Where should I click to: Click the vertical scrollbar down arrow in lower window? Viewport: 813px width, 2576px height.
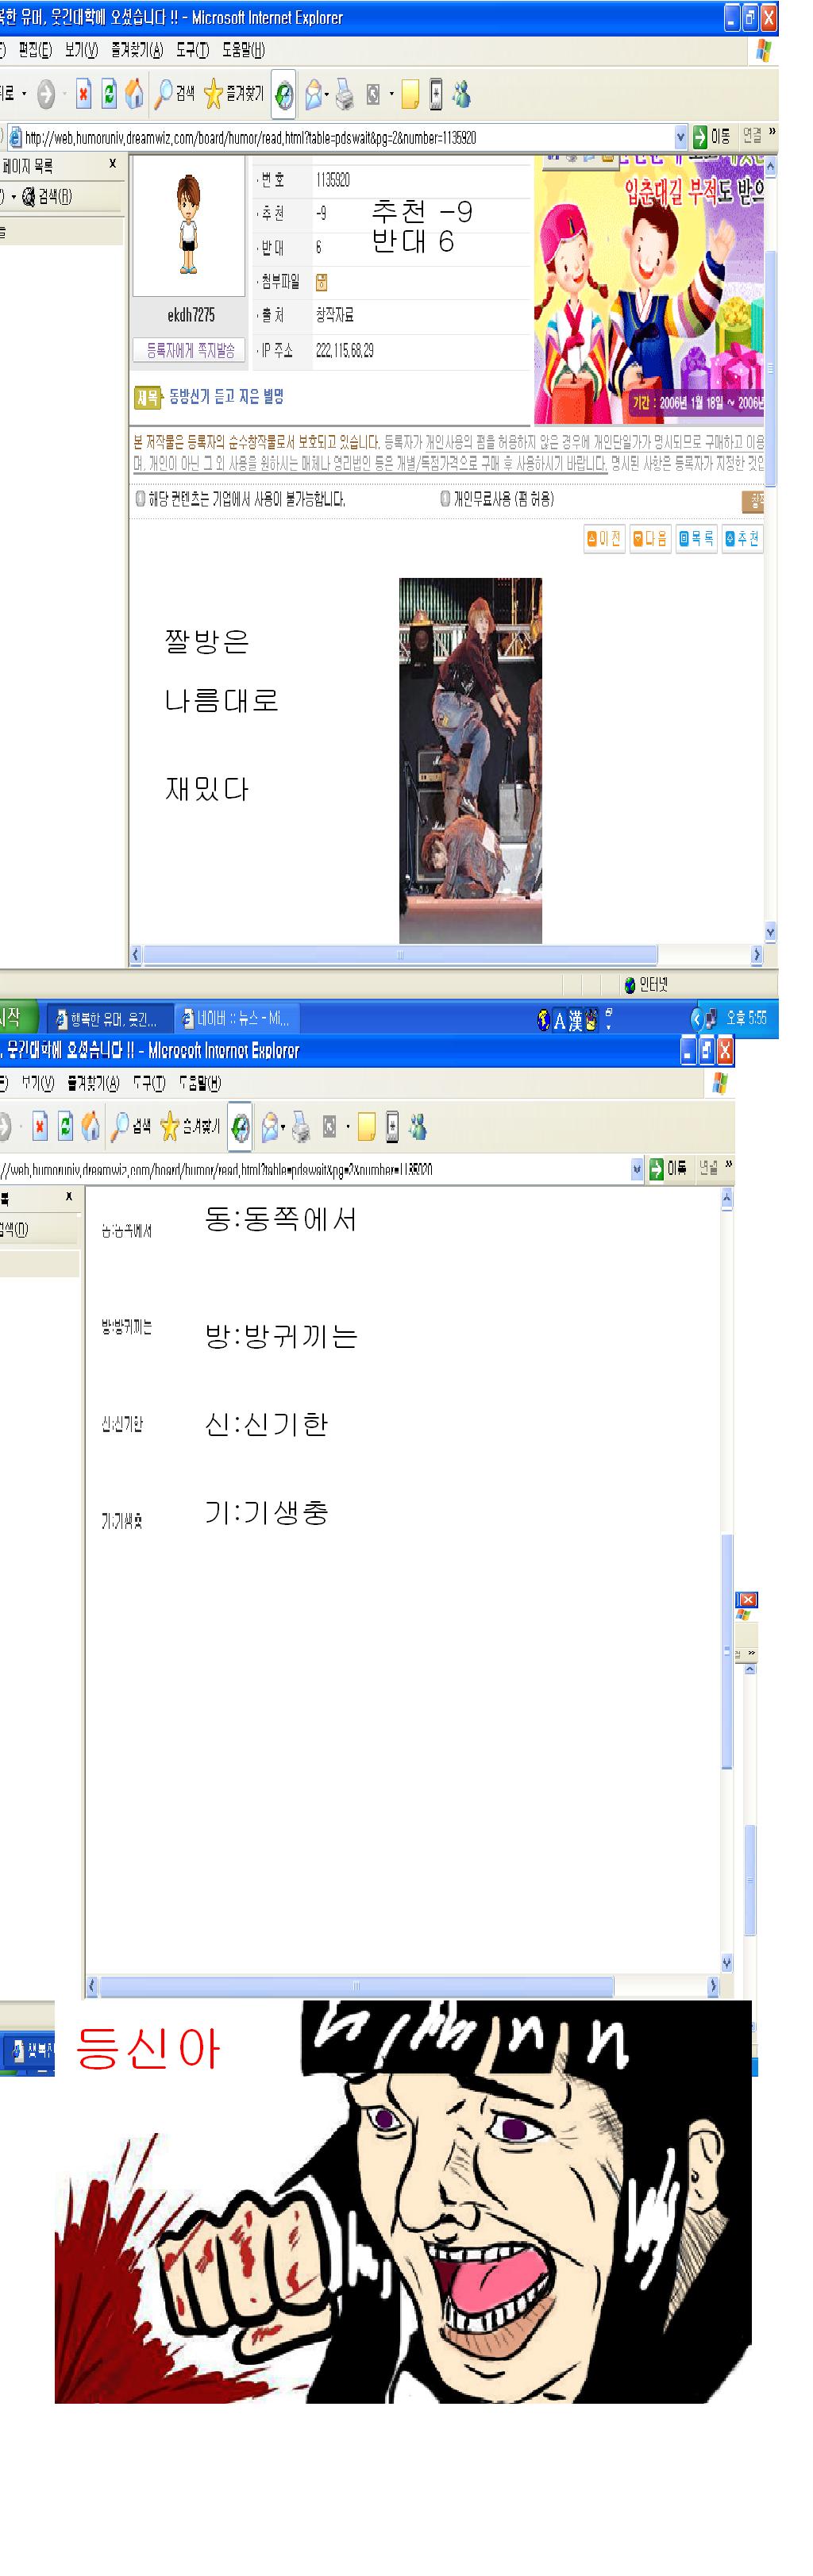727,1962
